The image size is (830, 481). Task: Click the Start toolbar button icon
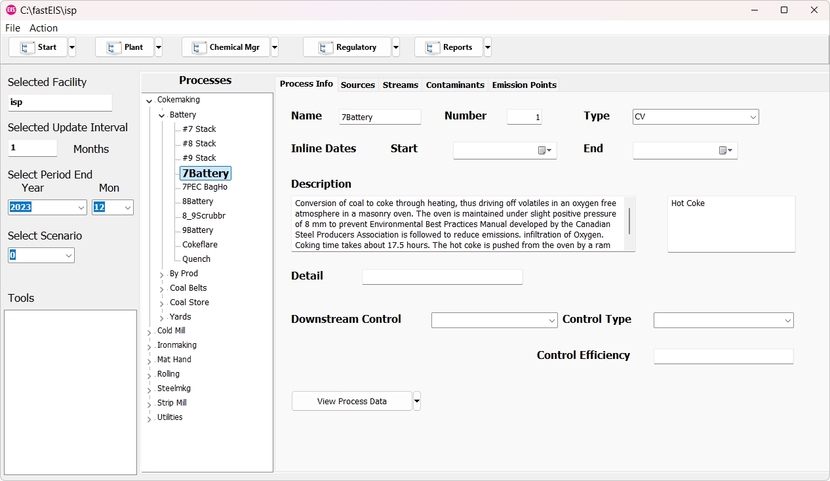(23, 47)
